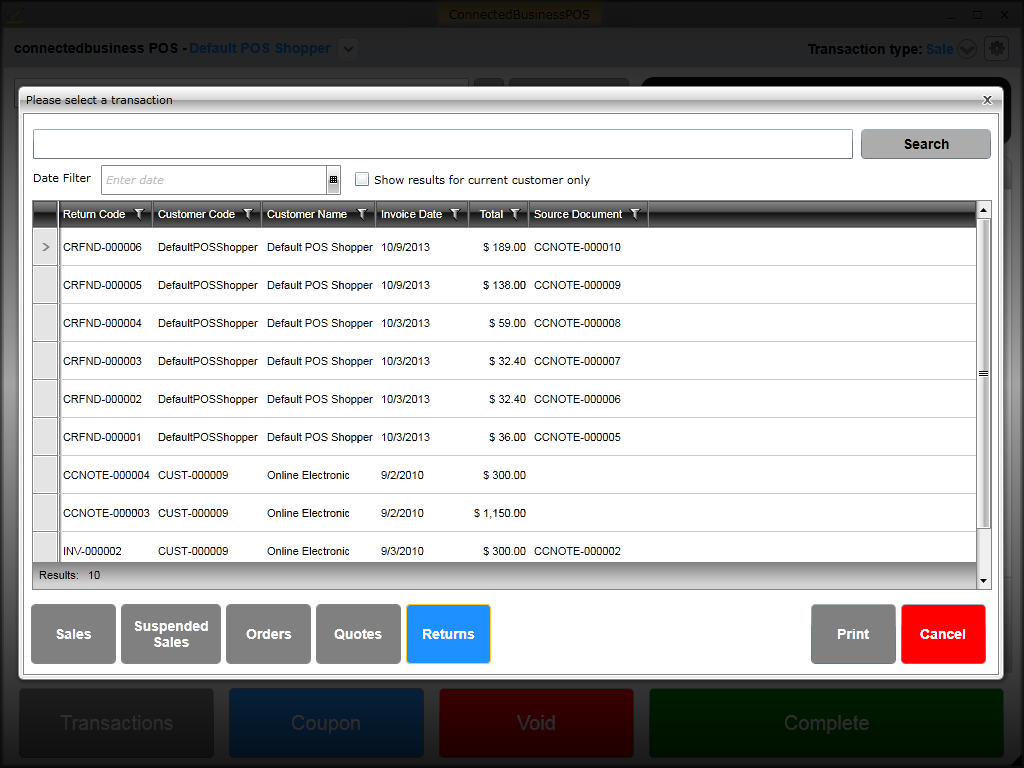Open the Source Document column filter

click(x=635, y=214)
